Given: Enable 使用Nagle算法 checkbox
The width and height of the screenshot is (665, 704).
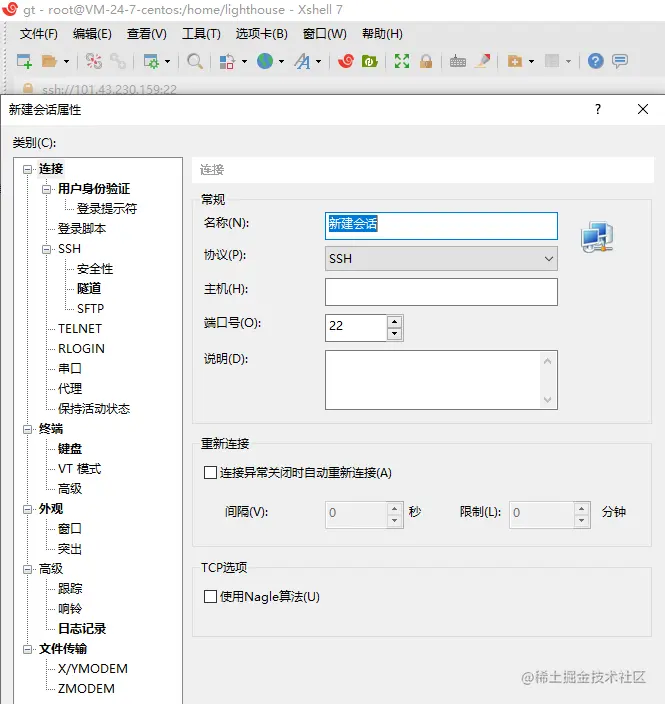Looking at the screenshot, I should coord(210,597).
